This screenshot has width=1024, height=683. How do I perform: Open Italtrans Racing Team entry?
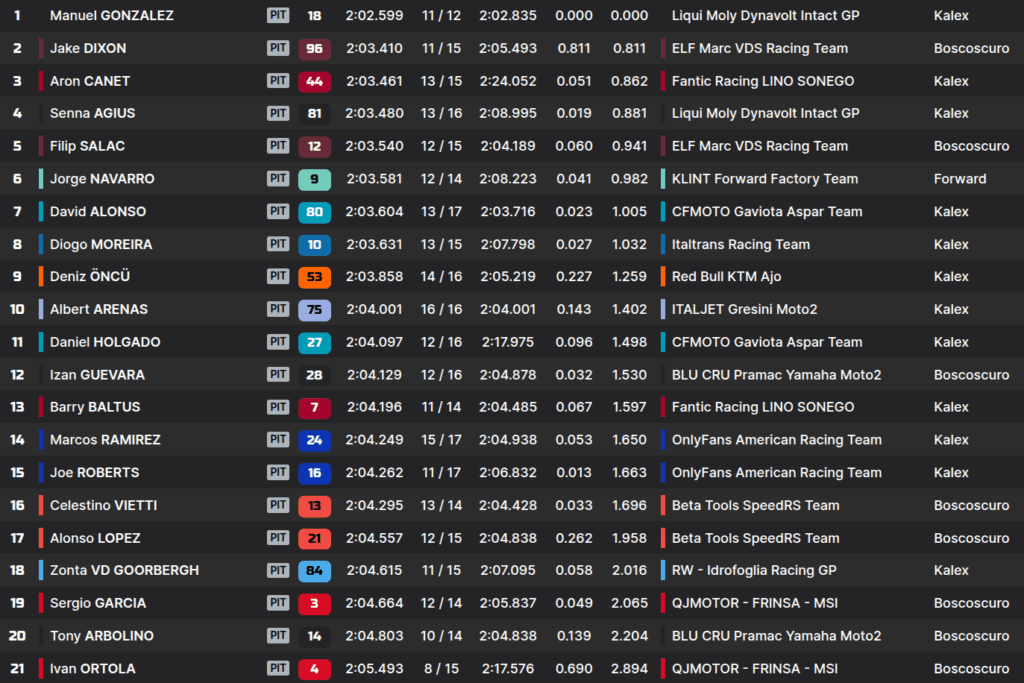coord(740,245)
